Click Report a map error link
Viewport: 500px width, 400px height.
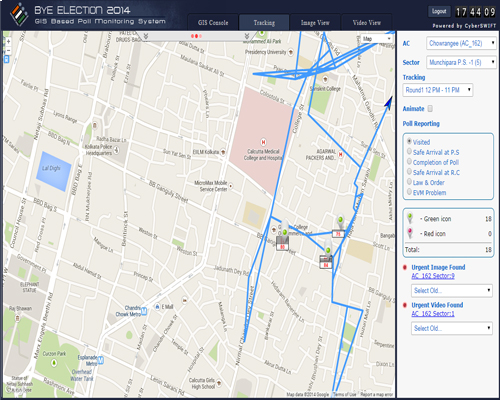[376, 394]
